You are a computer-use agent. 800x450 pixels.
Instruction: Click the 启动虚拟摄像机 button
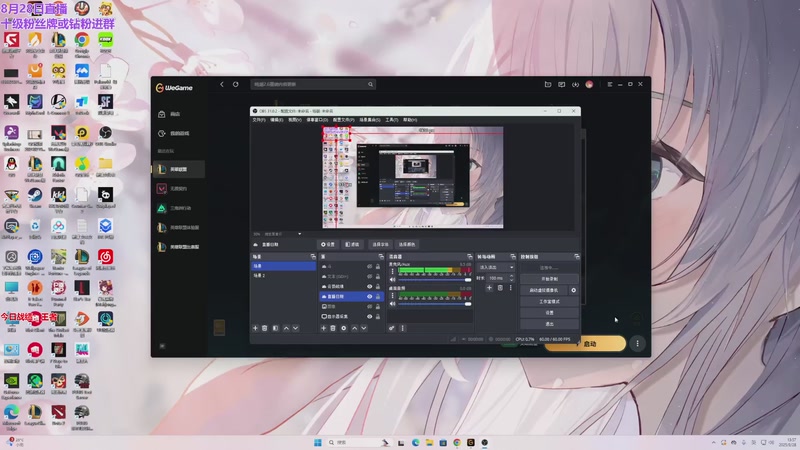click(544, 290)
